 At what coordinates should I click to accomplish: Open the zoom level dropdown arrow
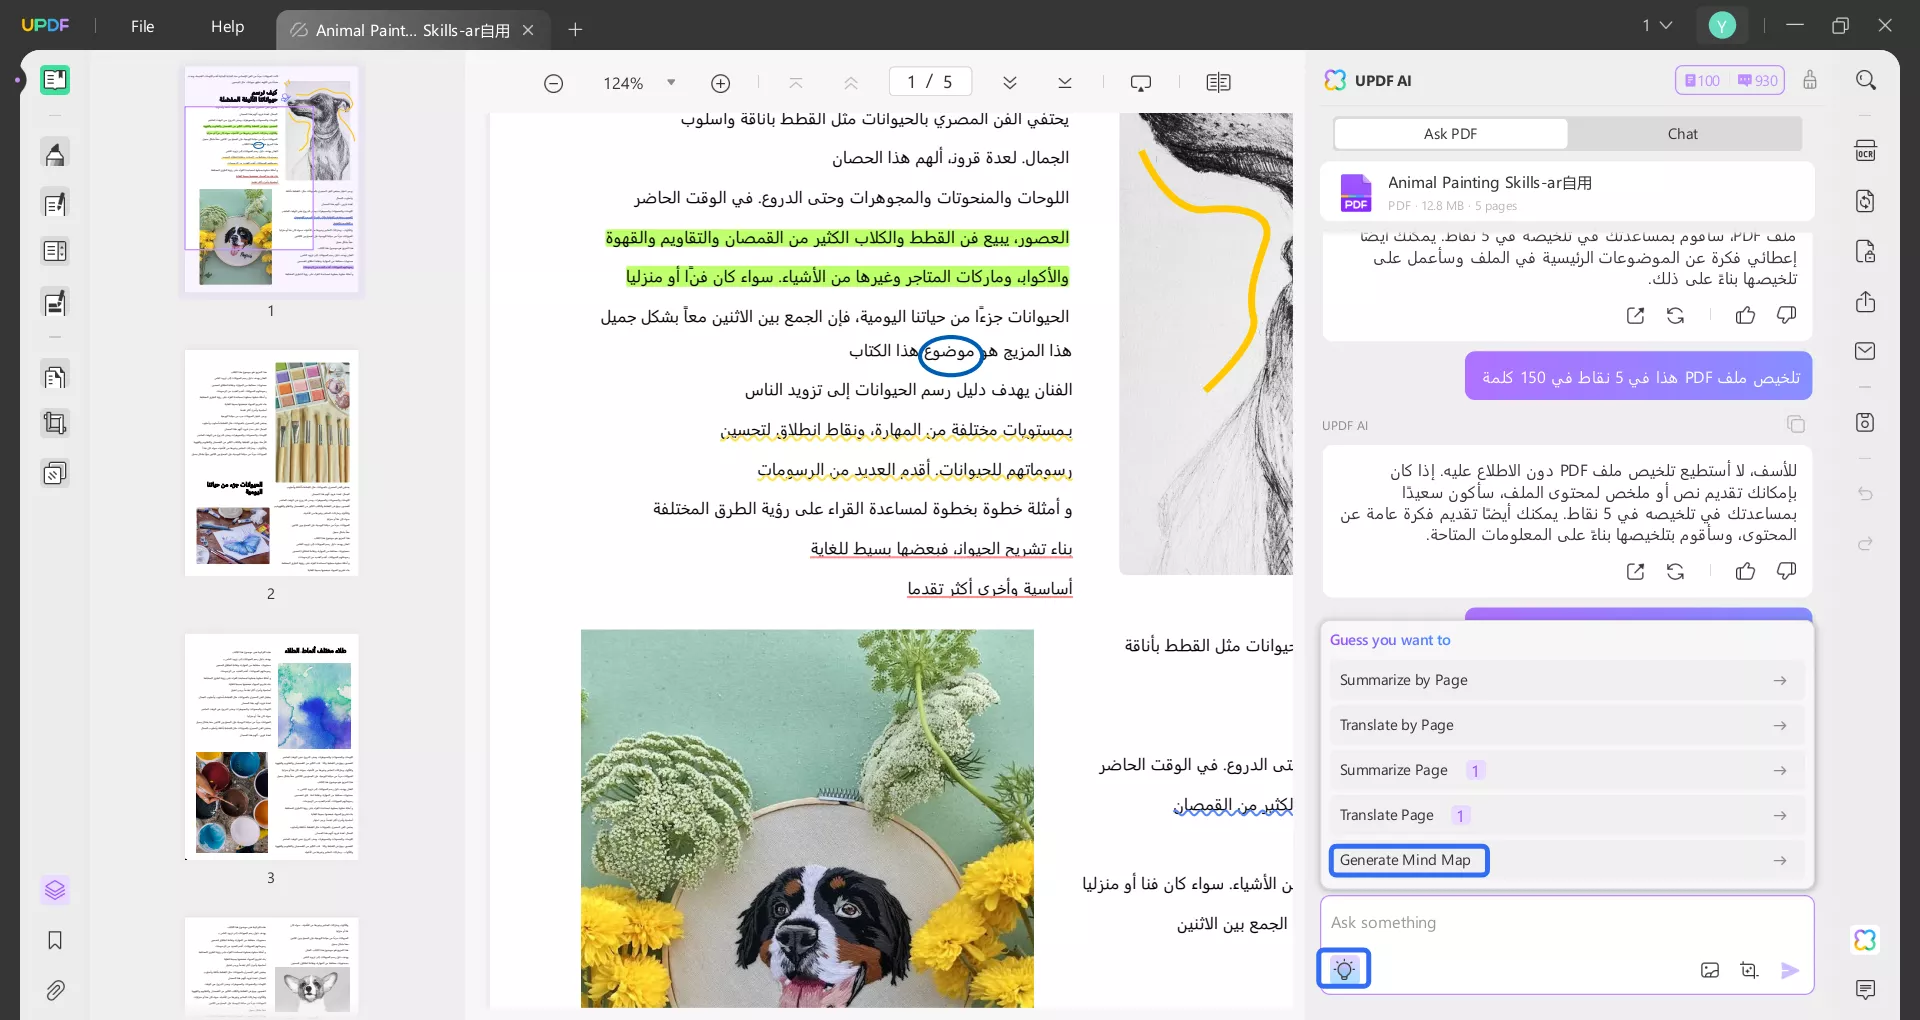671,83
